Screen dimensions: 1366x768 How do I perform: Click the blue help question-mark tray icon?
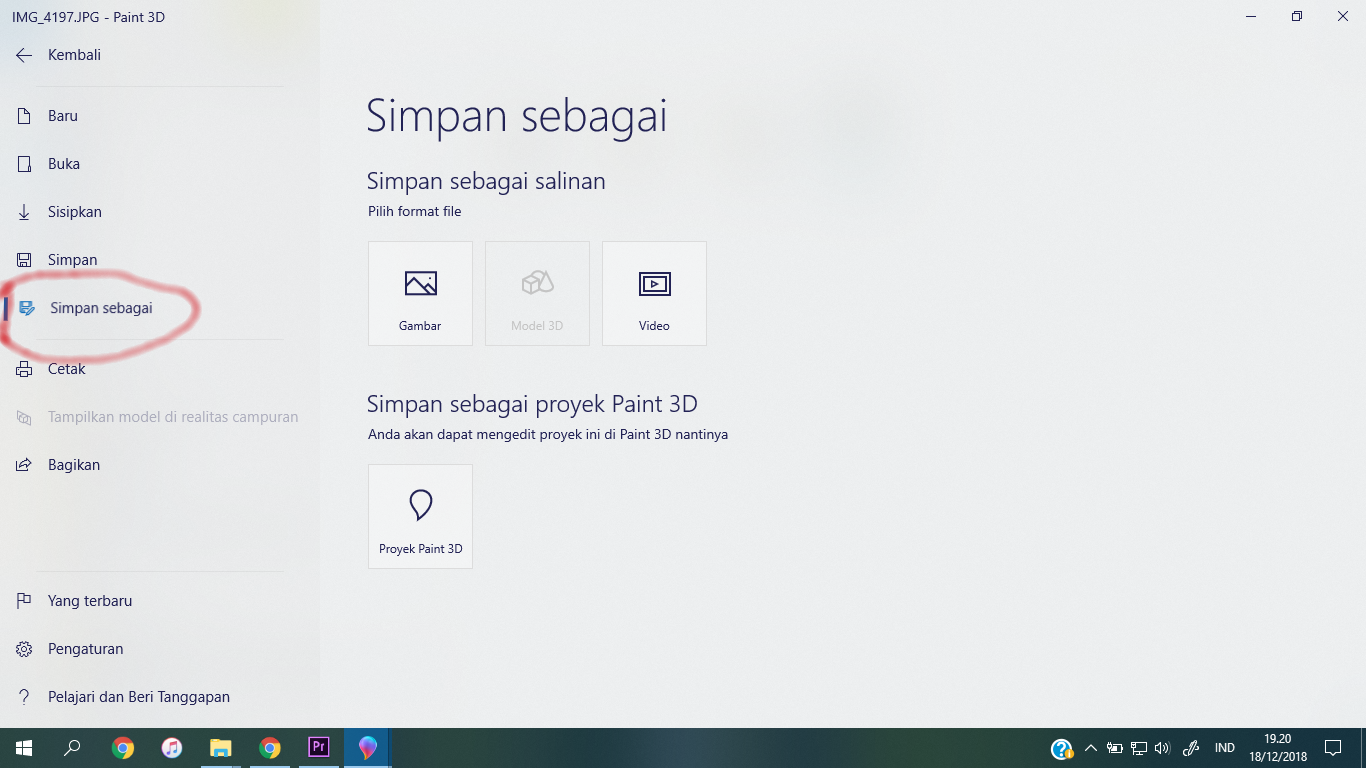tap(1062, 749)
